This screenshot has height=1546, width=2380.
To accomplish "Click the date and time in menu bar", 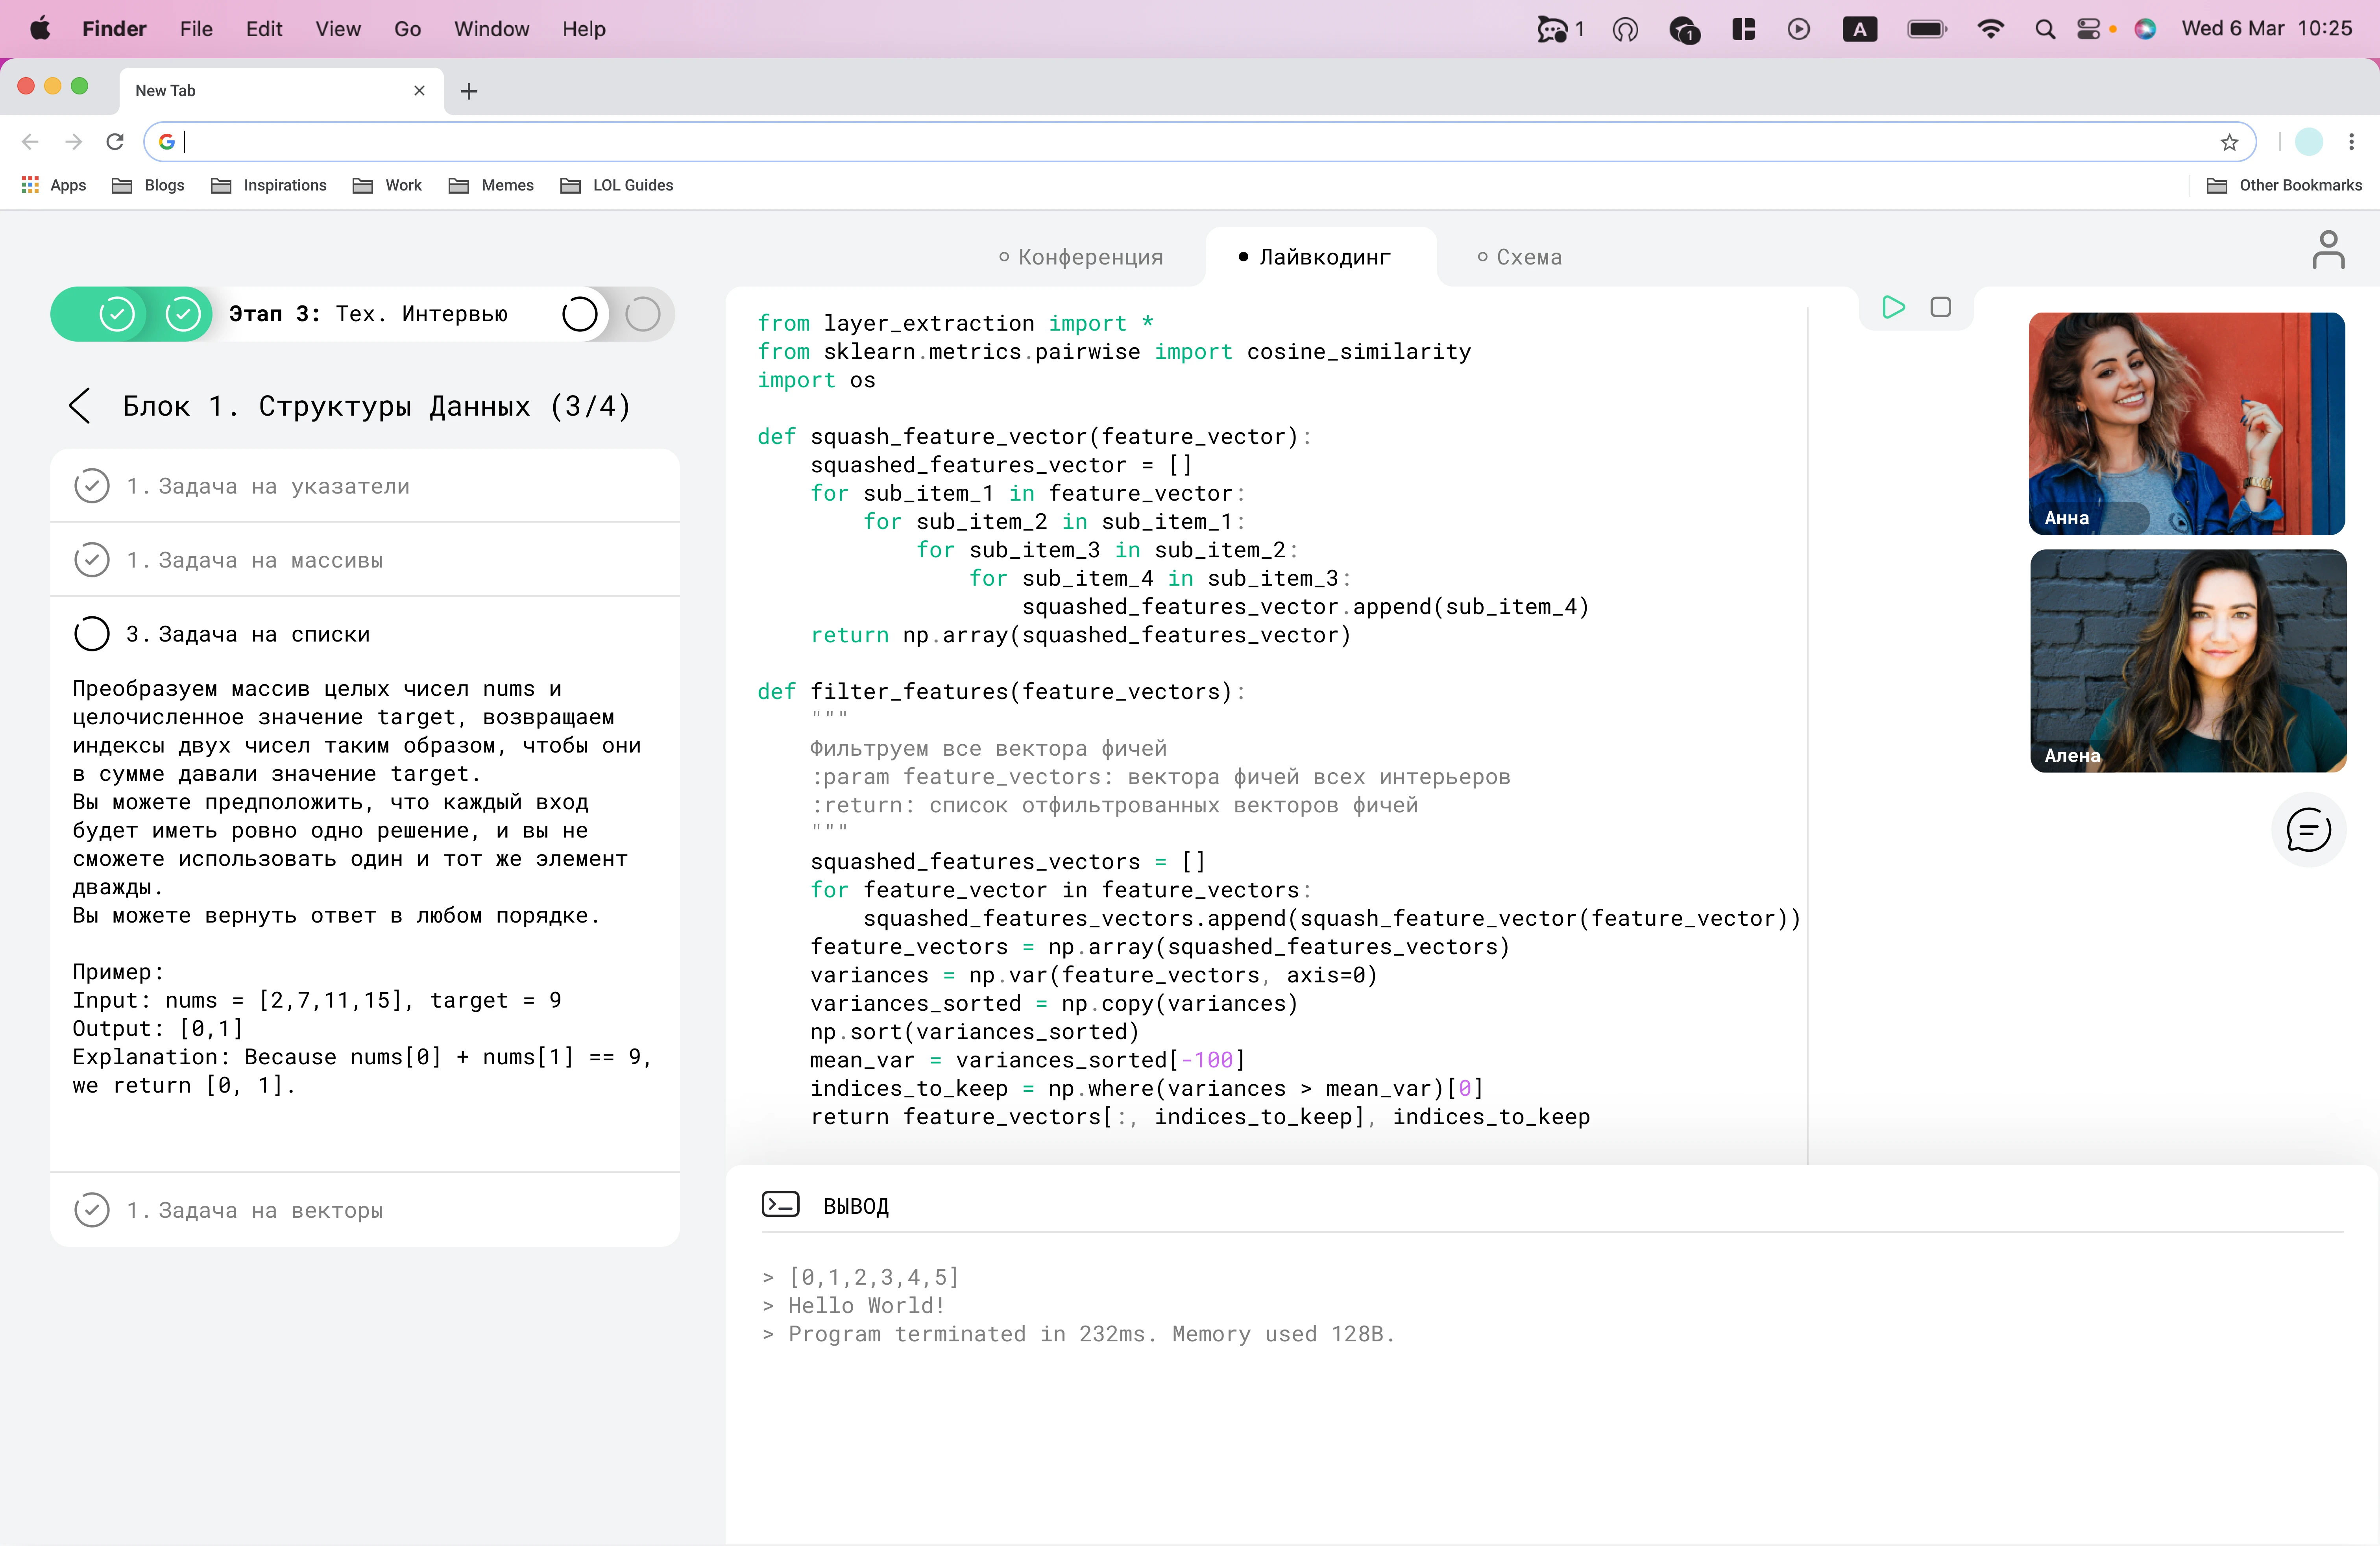I will [2267, 29].
